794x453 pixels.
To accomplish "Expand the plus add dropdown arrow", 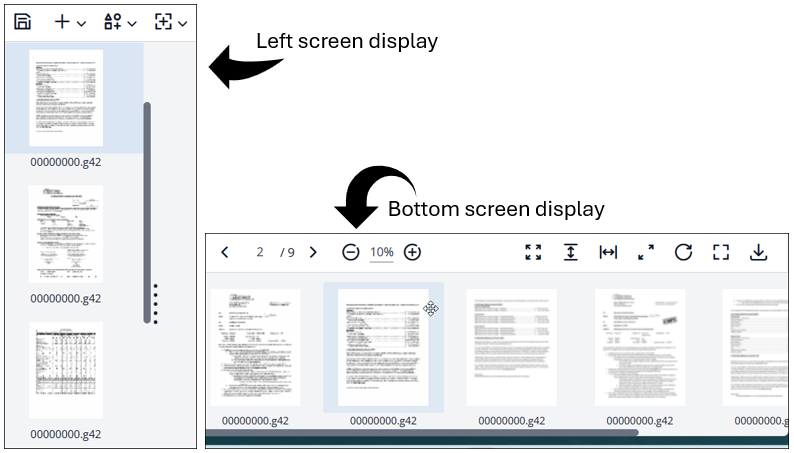I will tap(81, 23).
